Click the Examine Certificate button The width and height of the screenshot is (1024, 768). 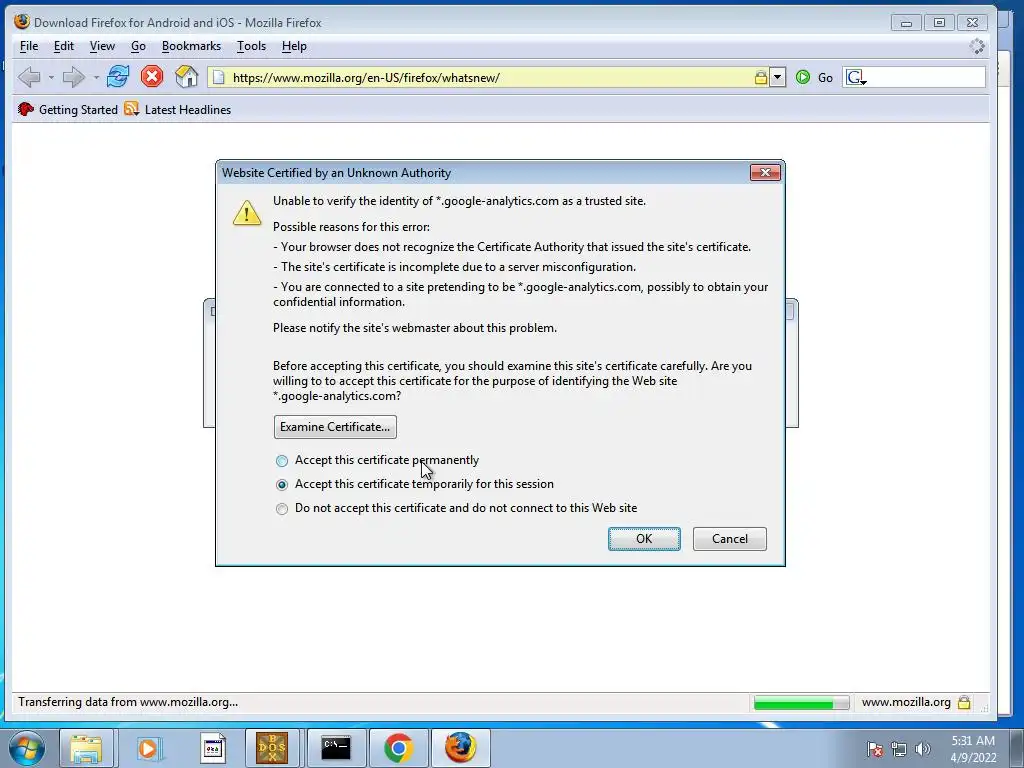[x=335, y=427]
